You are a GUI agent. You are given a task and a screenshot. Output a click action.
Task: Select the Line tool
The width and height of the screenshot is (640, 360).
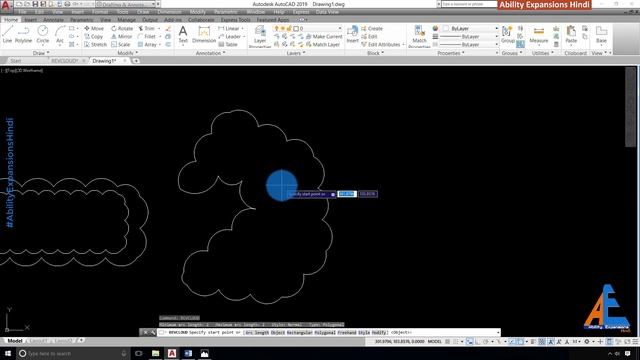[7, 34]
